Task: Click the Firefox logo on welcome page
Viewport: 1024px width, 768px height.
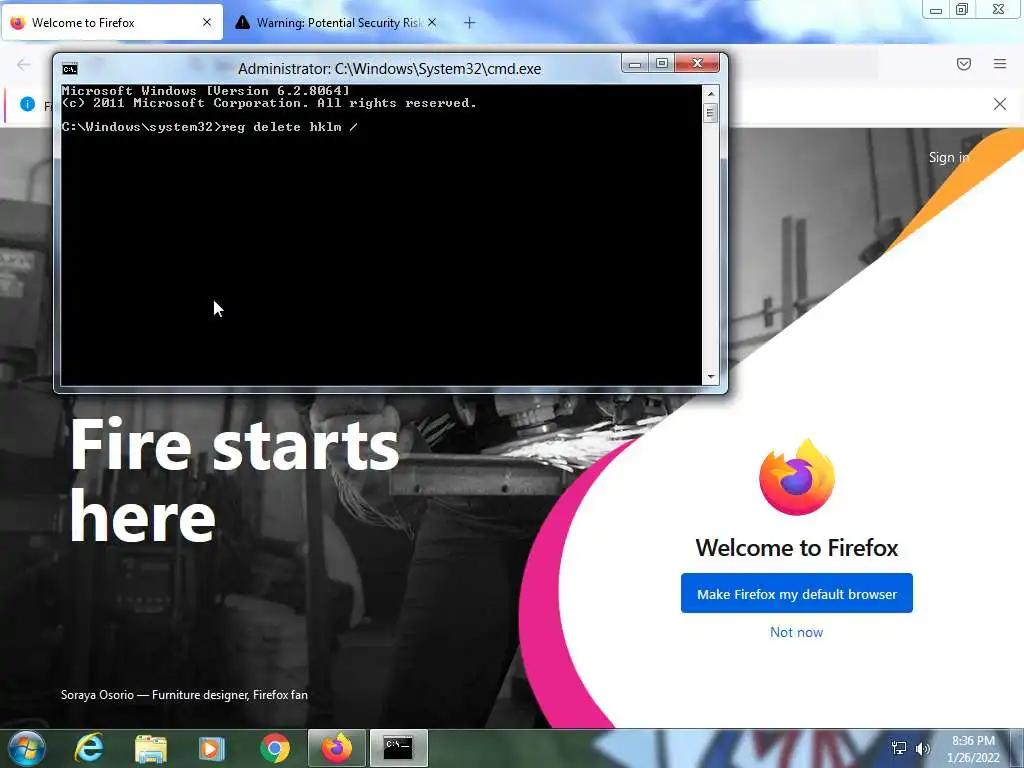Action: [x=797, y=477]
